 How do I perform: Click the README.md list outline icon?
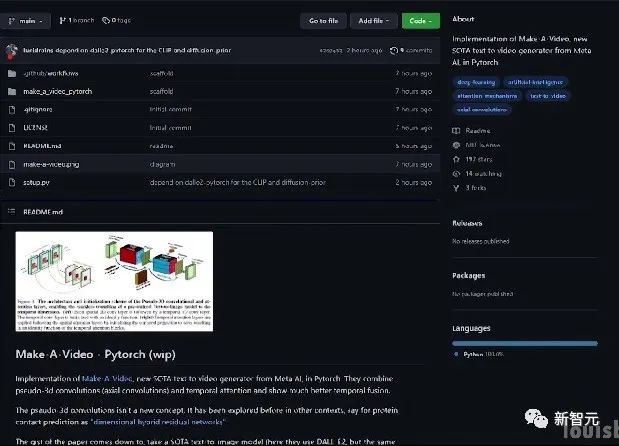(x=11, y=212)
